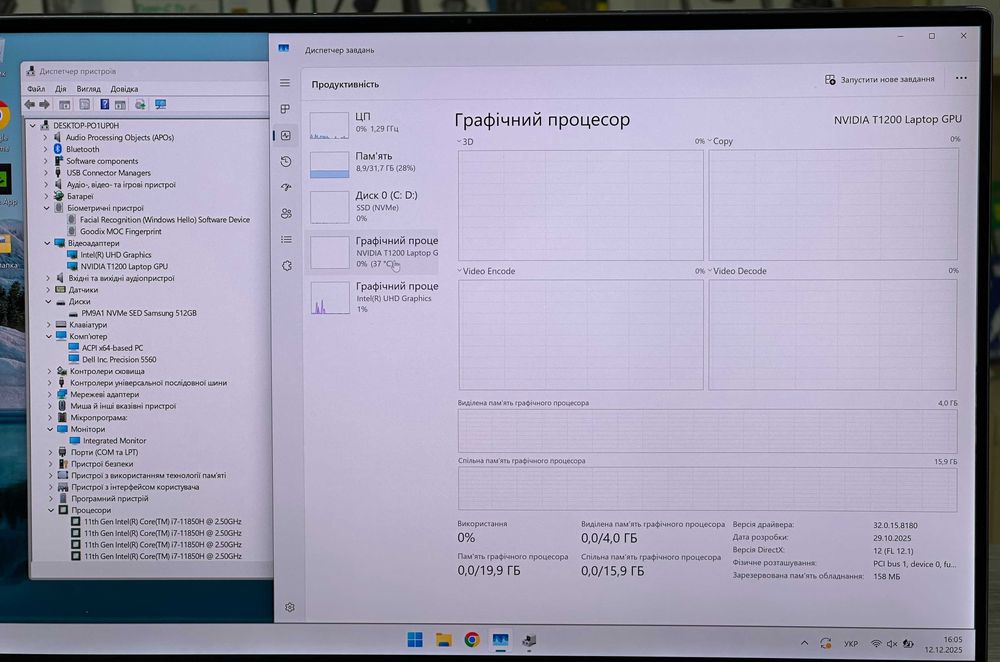1000x662 pixels.
Task: Collapse Процесори node
Action: point(51,510)
